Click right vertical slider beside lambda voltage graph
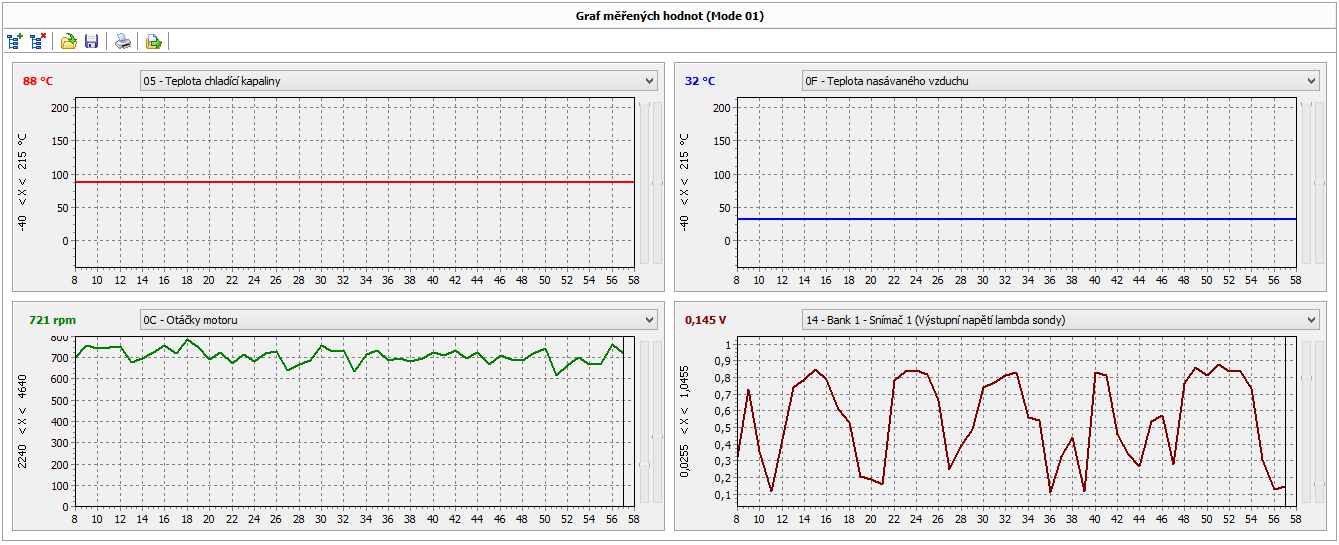 click(1319, 422)
